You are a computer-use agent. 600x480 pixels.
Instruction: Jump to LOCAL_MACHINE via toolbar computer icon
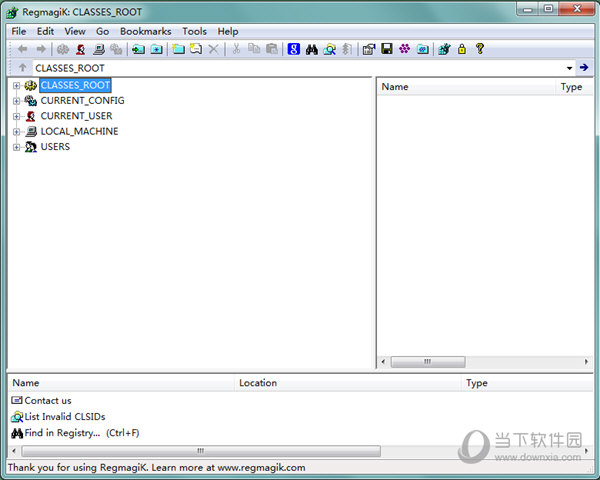click(99, 49)
